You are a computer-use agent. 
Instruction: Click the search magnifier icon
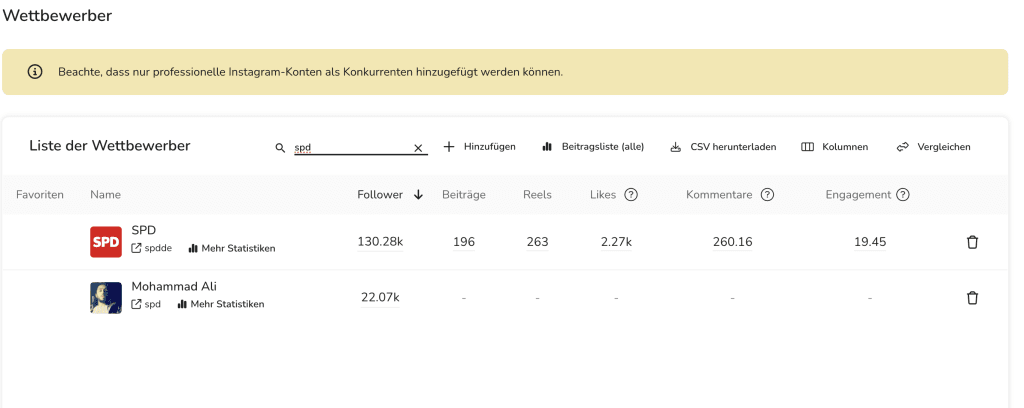pos(281,147)
